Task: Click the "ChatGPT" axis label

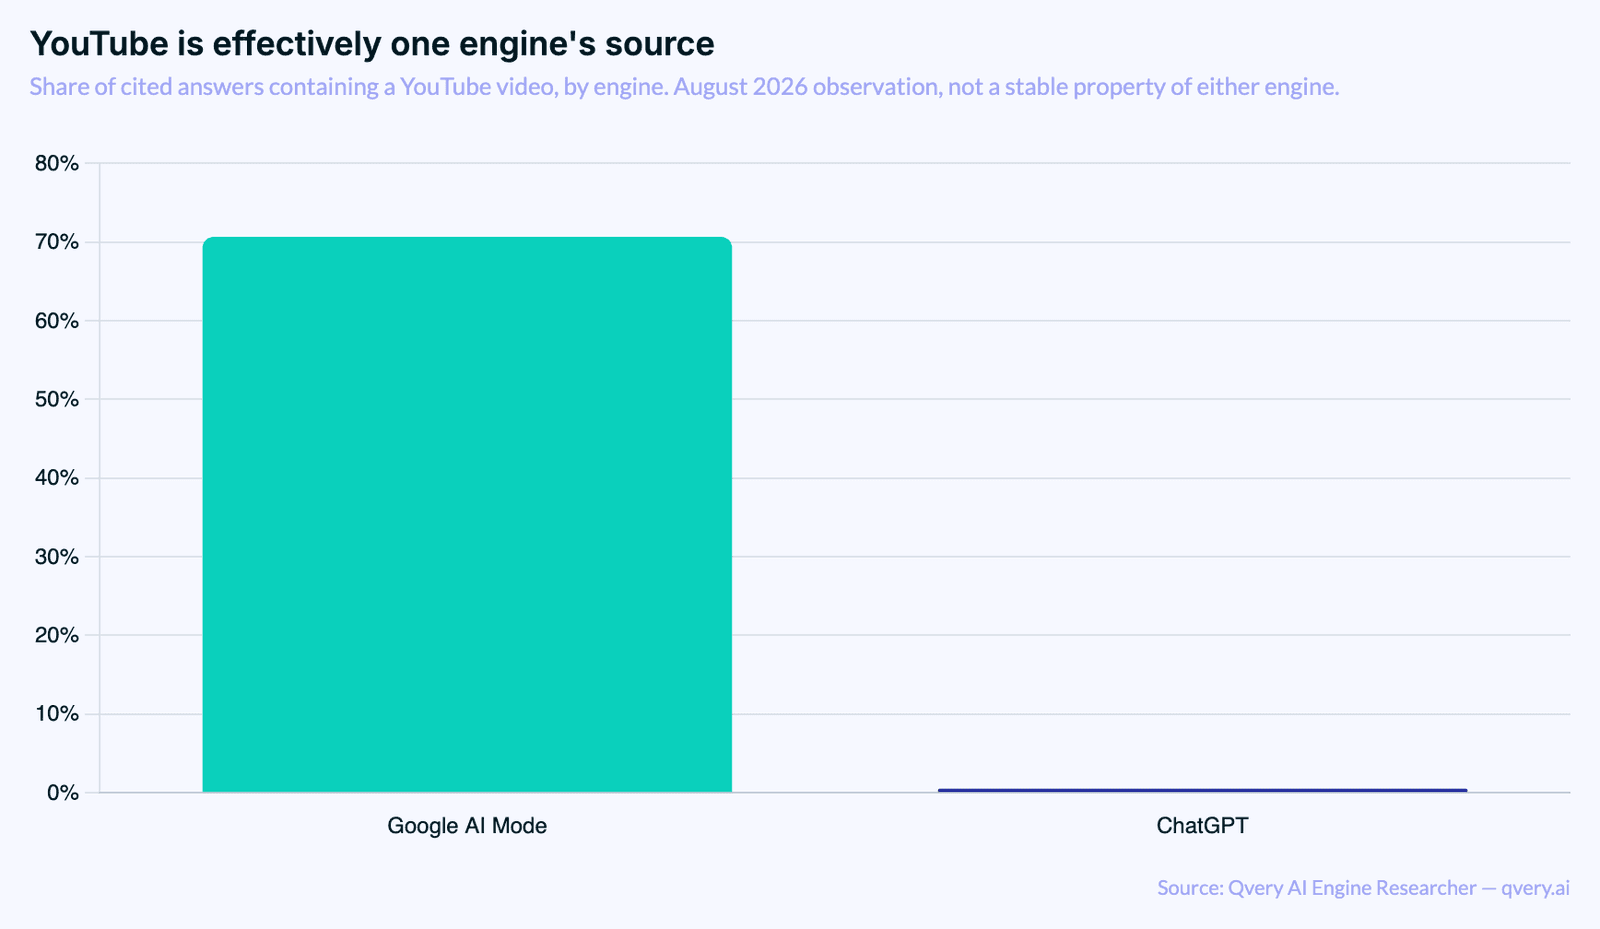Action: point(1202,826)
